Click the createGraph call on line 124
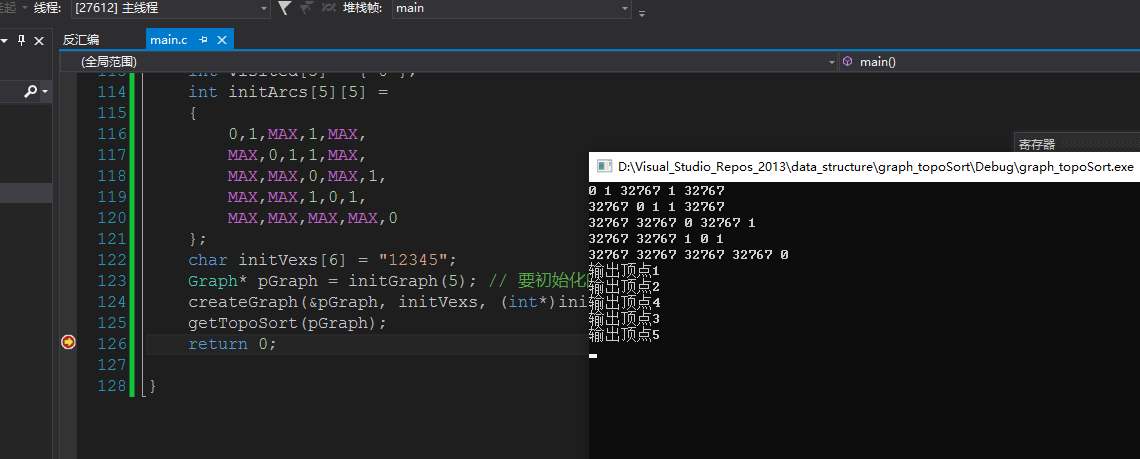This screenshot has height=459, width=1140. (388, 302)
